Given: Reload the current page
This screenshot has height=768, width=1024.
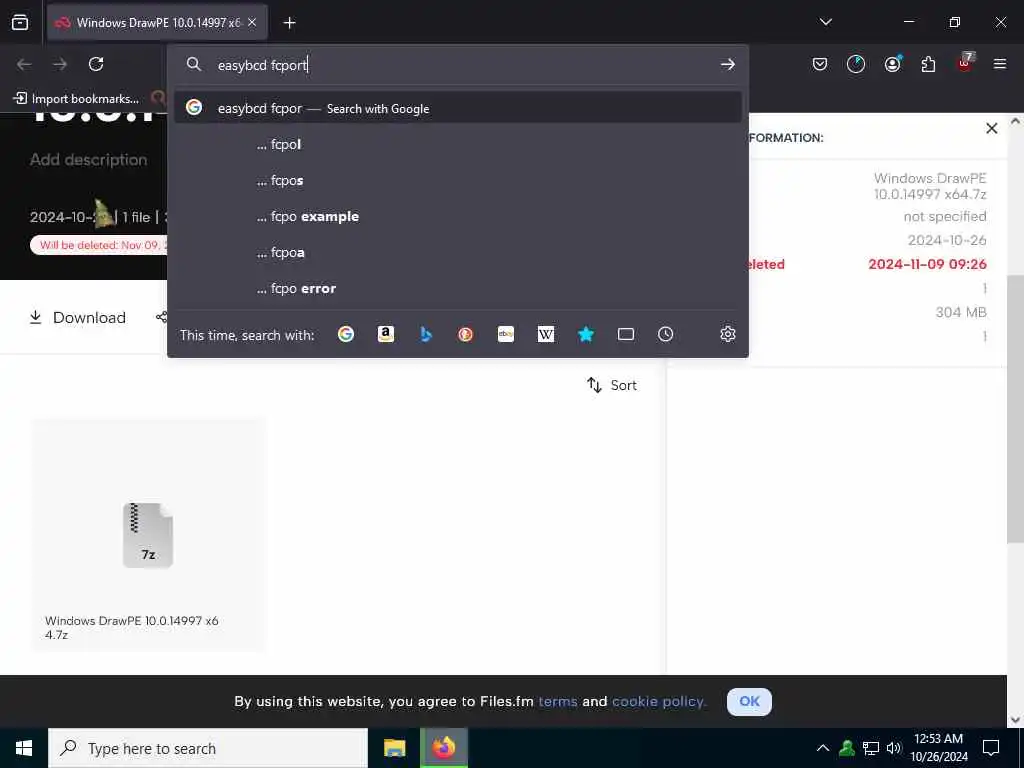Looking at the screenshot, I should click(x=96, y=64).
